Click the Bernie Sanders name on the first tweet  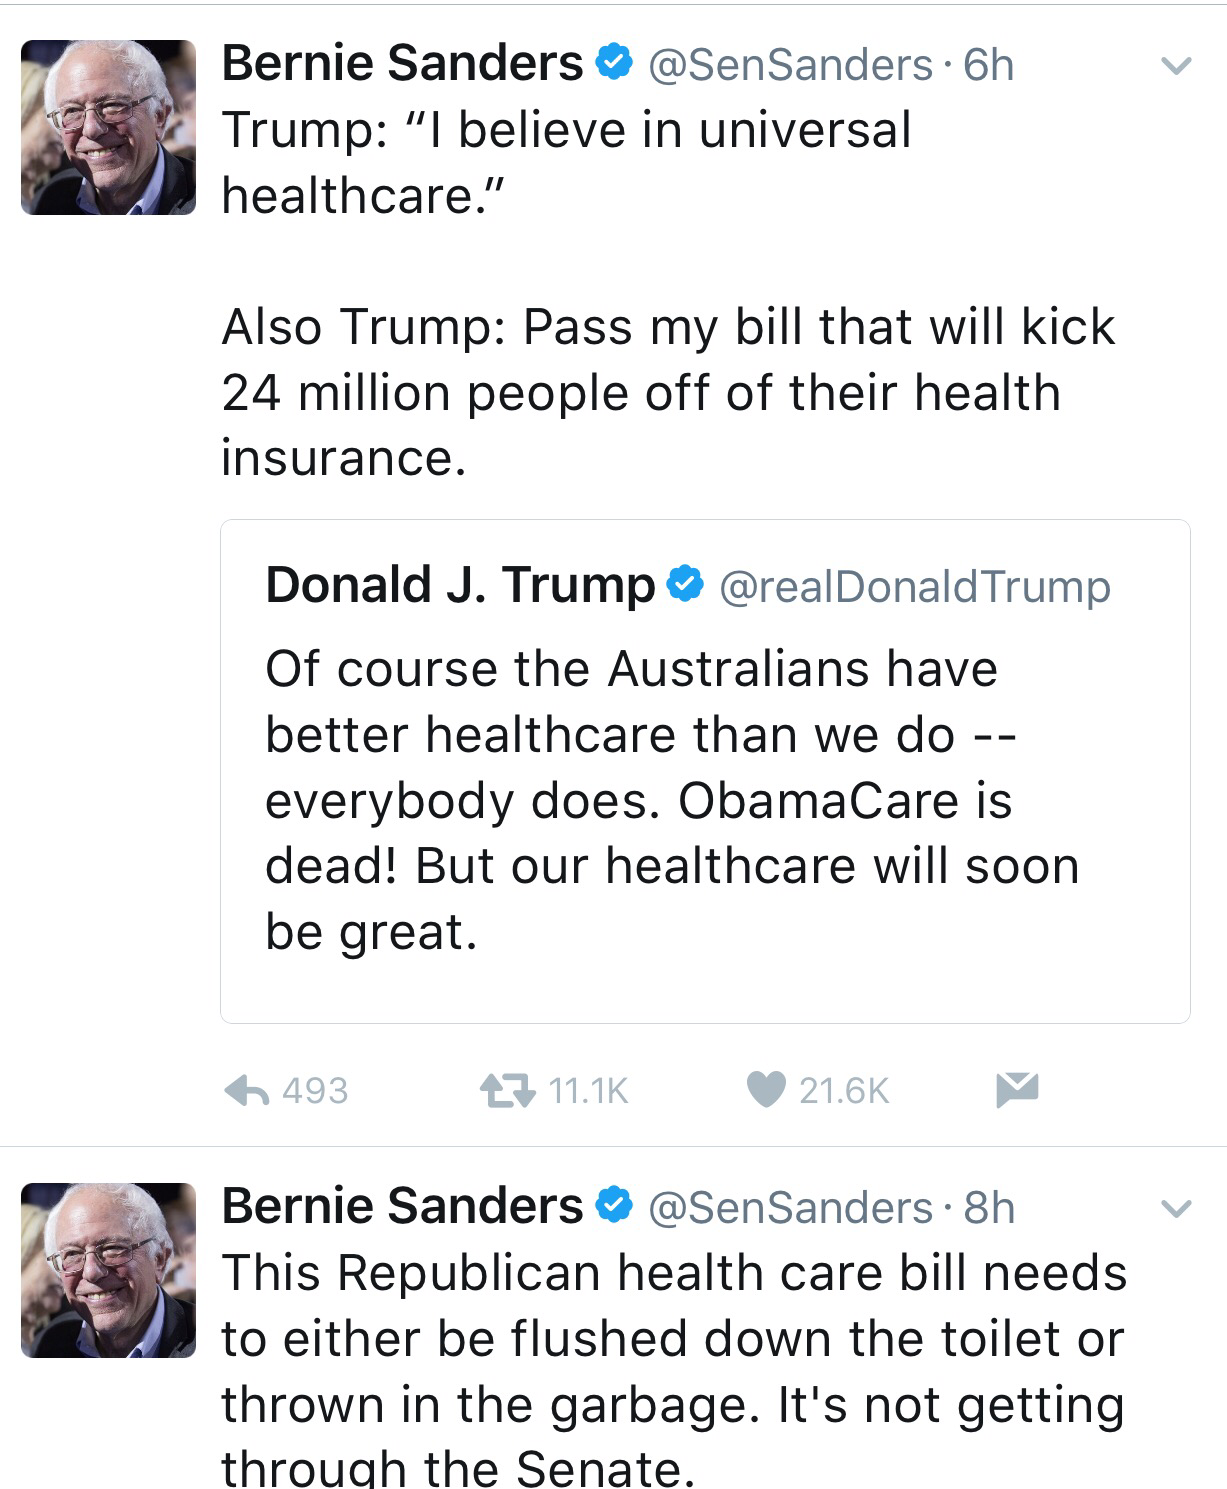coord(401,63)
